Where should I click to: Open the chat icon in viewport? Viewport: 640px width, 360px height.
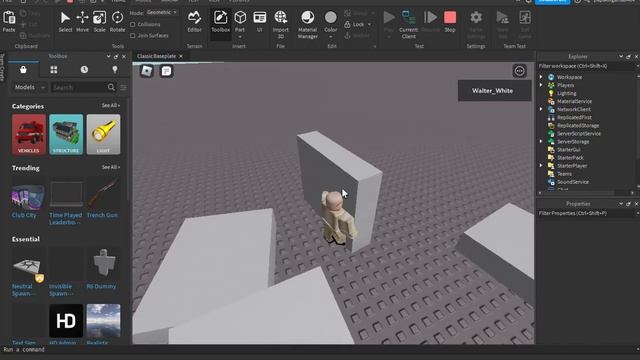pos(166,71)
